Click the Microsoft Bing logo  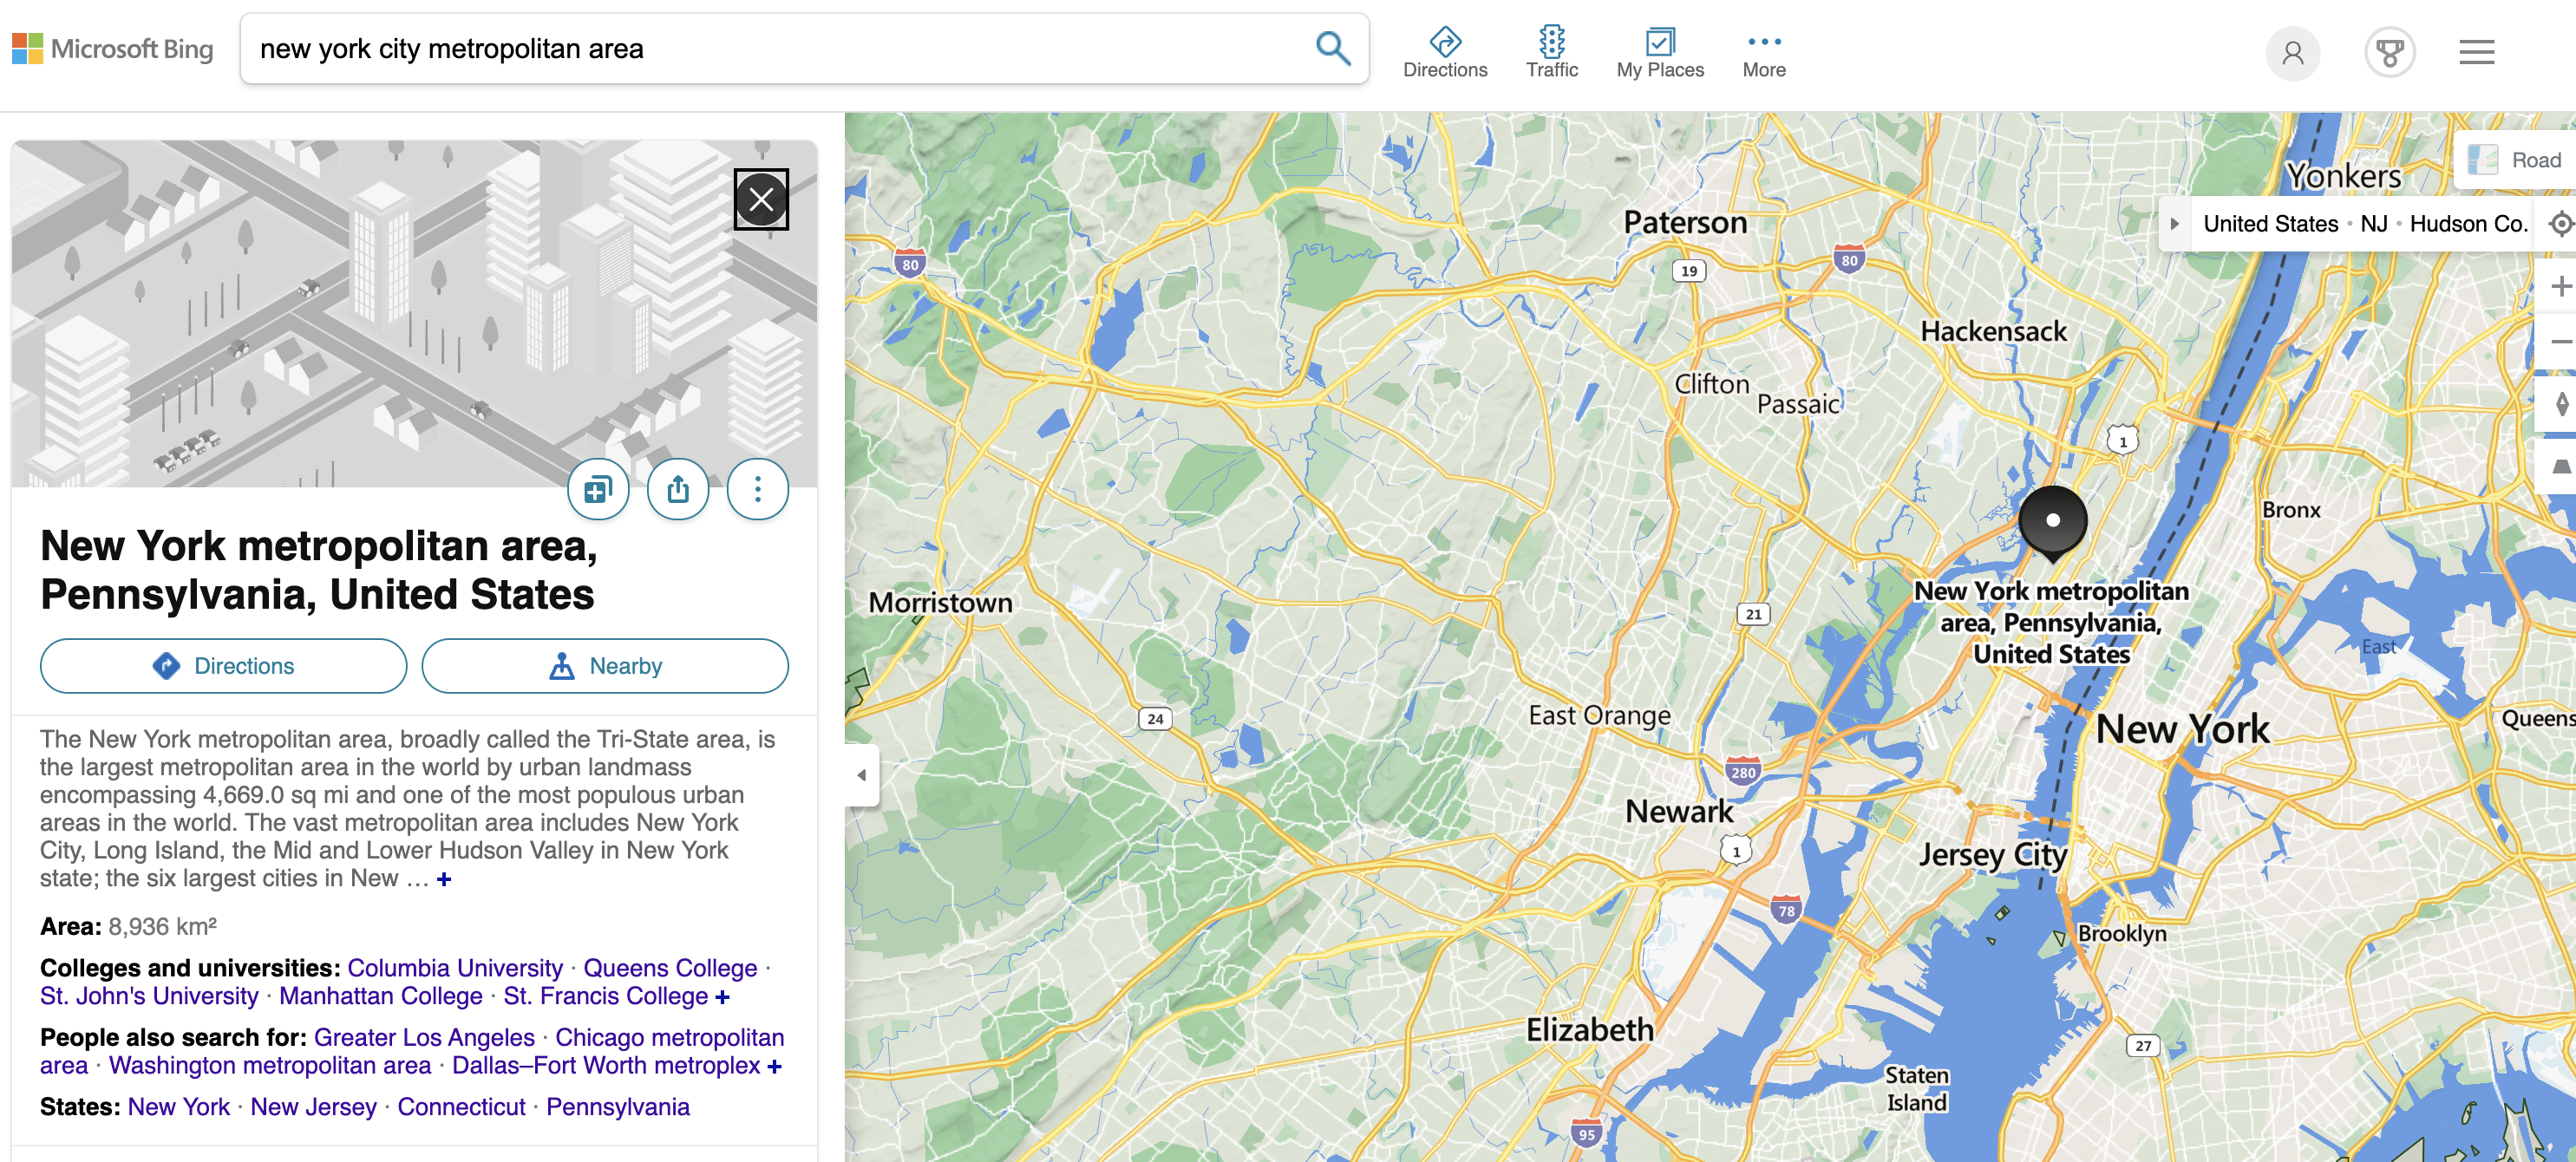(x=113, y=49)
